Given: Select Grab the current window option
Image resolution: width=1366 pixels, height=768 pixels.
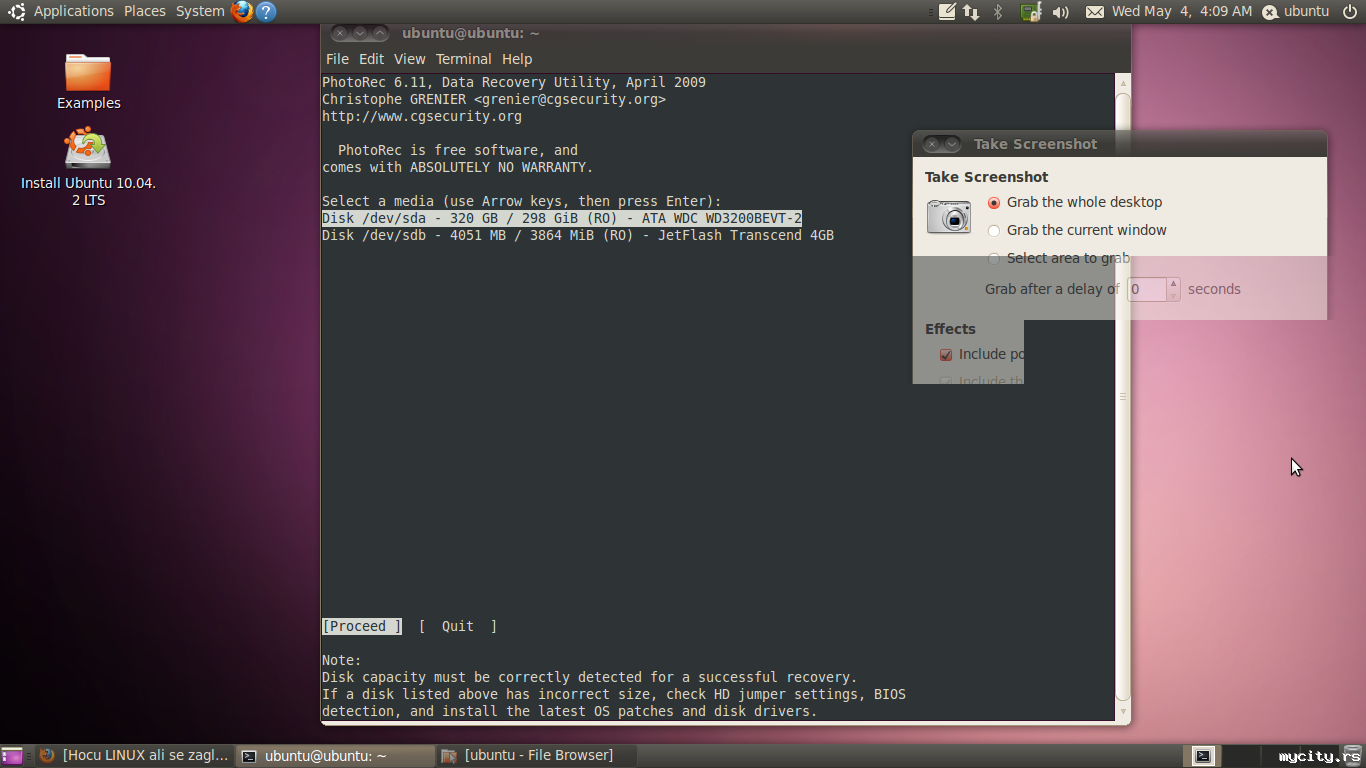Looking at the screenshot, I should pos(994,231).
